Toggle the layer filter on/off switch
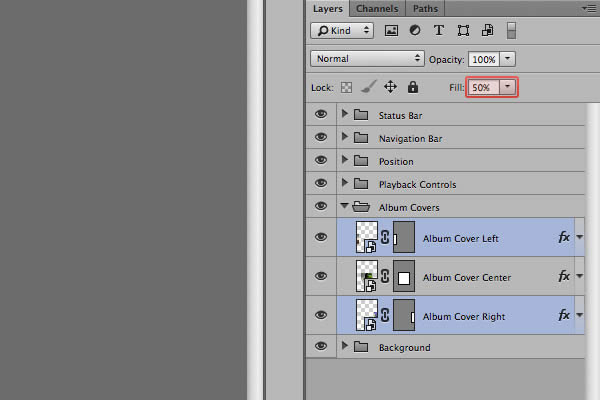Viewport: 600px width, 400px height. [x=512, y=31]
